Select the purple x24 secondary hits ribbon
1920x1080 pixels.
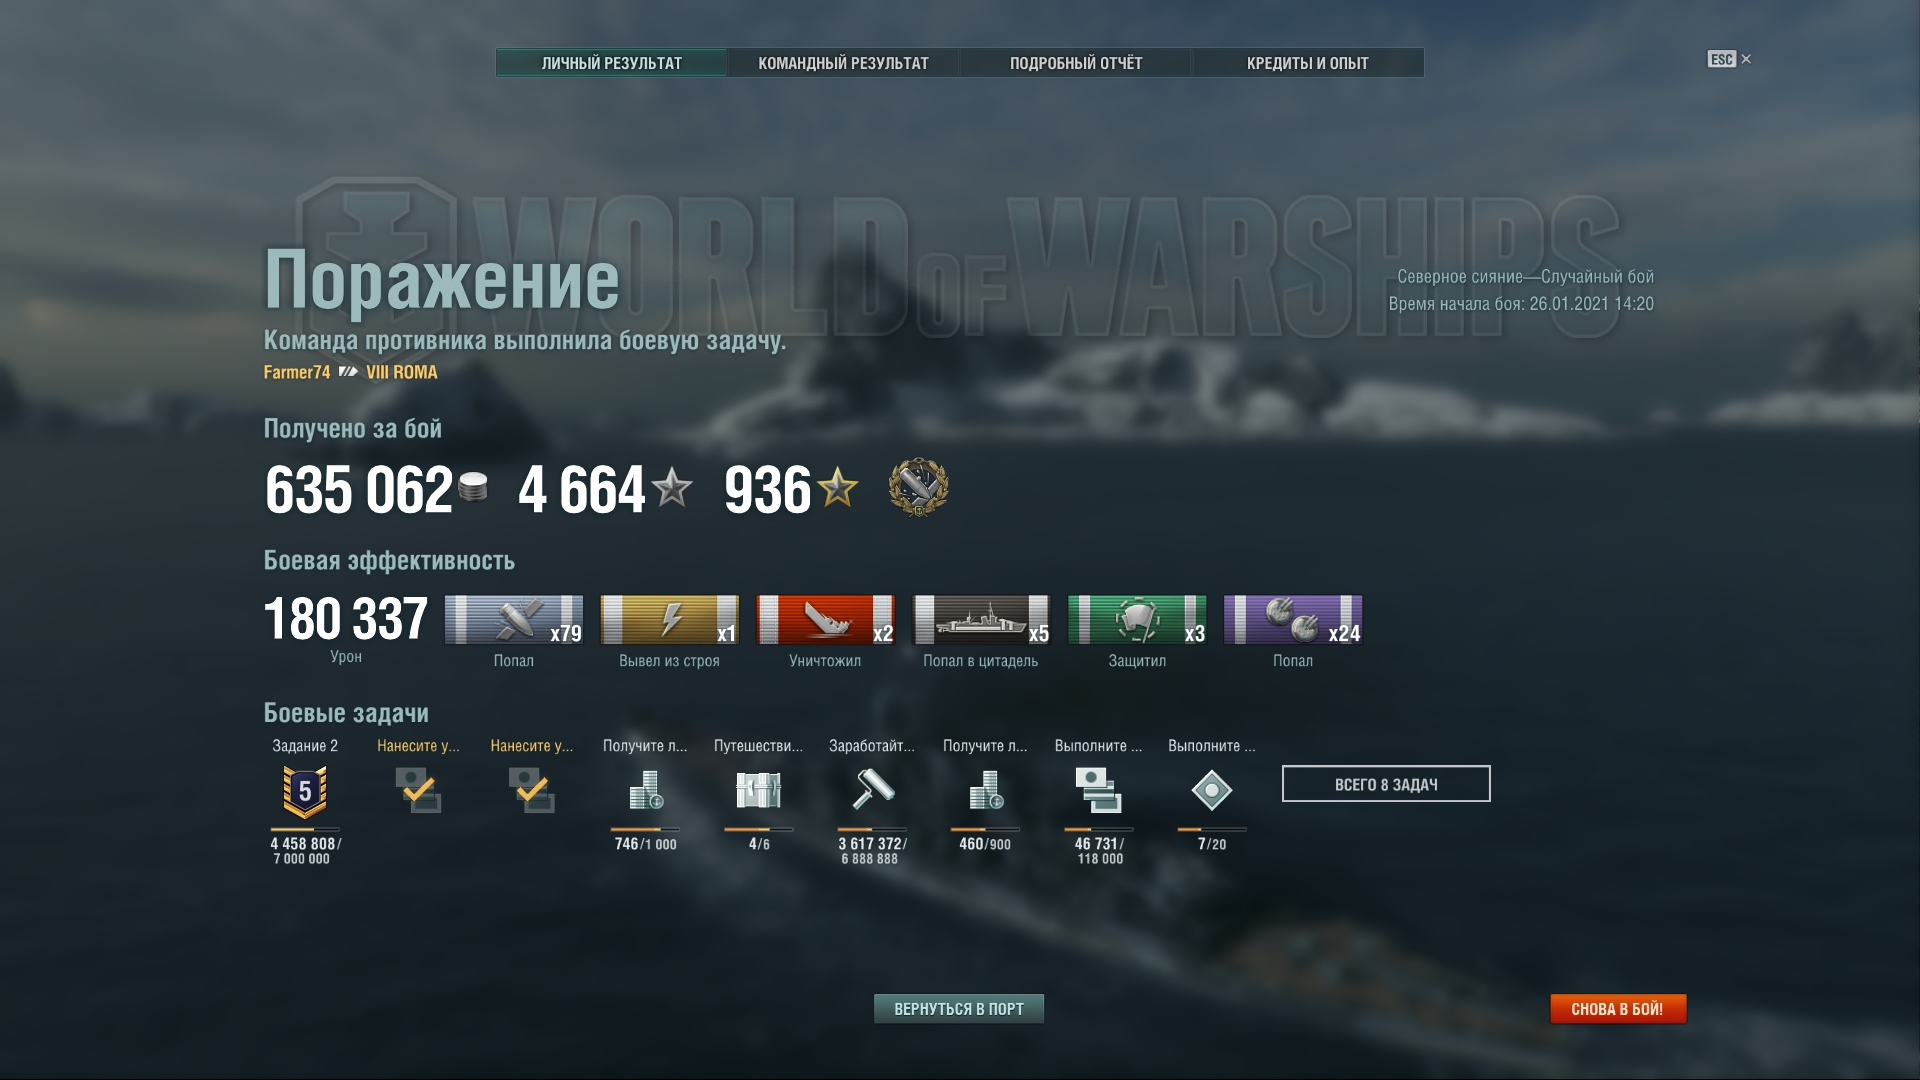point(1293,620)
